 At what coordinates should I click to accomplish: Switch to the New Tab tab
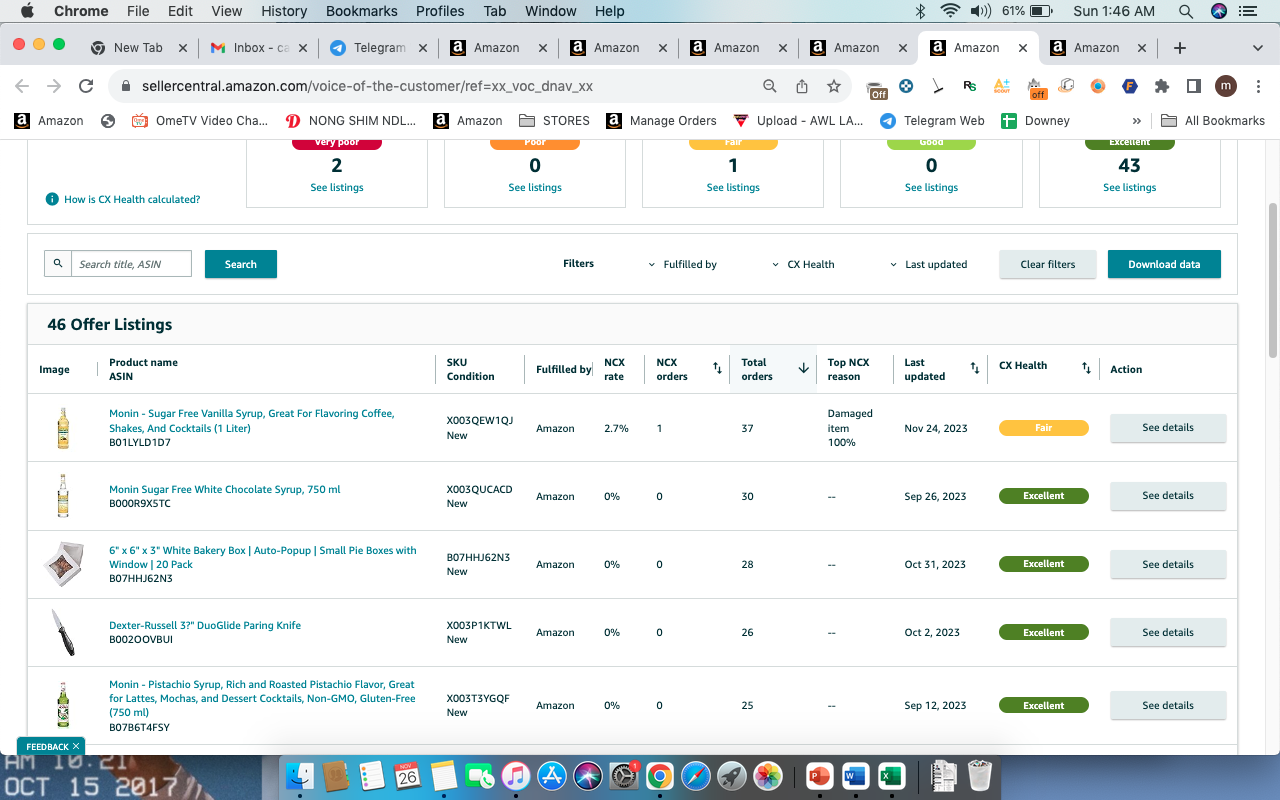[140, 47]
